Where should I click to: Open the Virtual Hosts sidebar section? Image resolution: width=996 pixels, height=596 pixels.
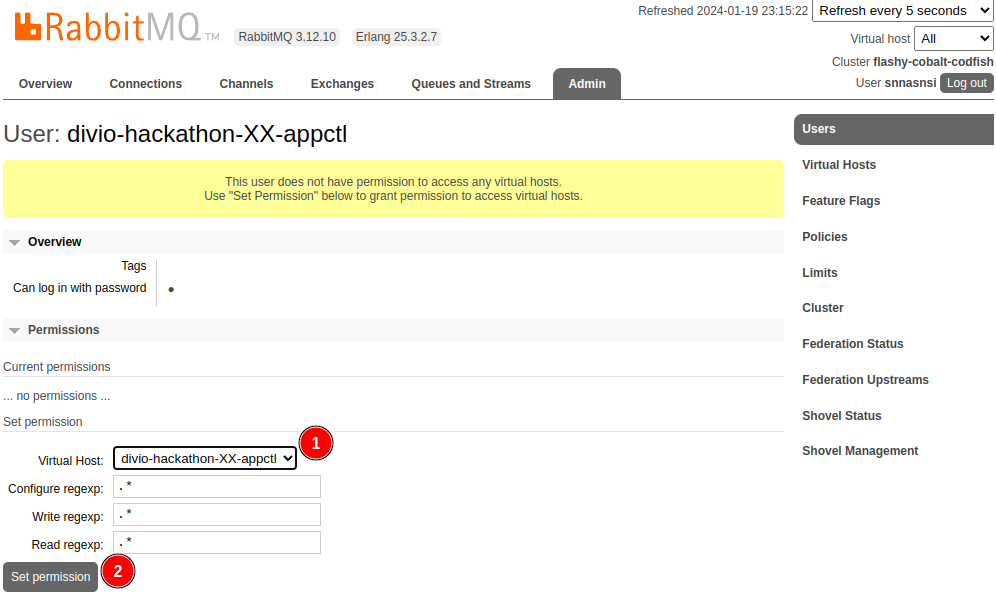click(839, 165)
